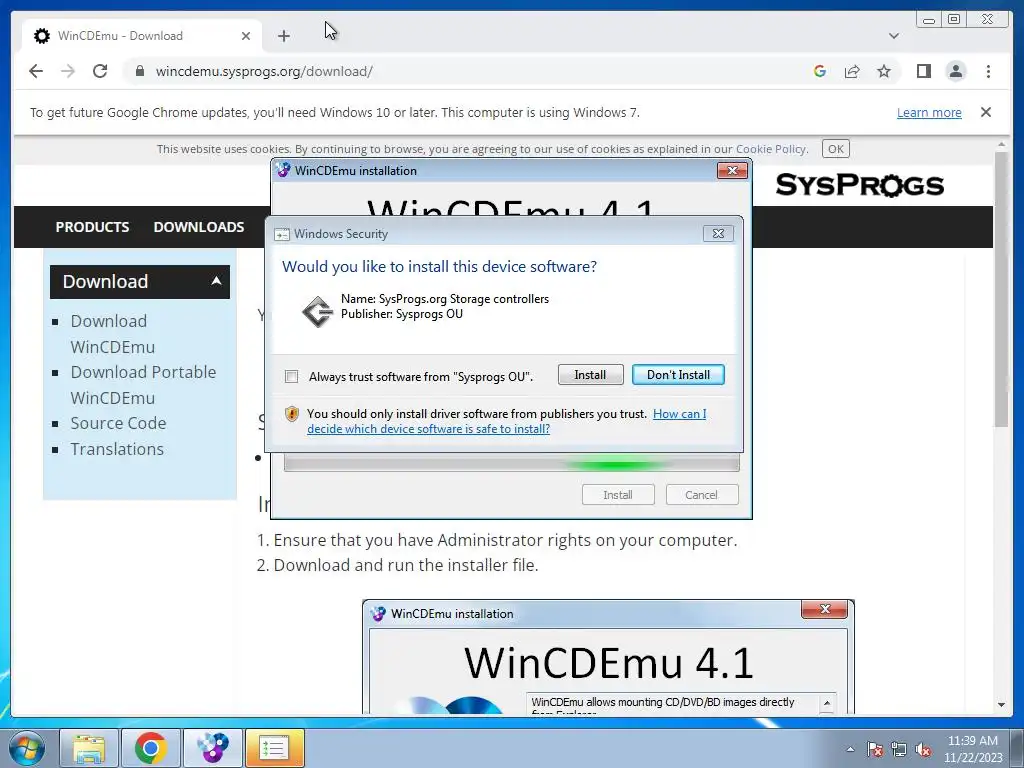Click the scrollbar down arrow

point(1001,705)
